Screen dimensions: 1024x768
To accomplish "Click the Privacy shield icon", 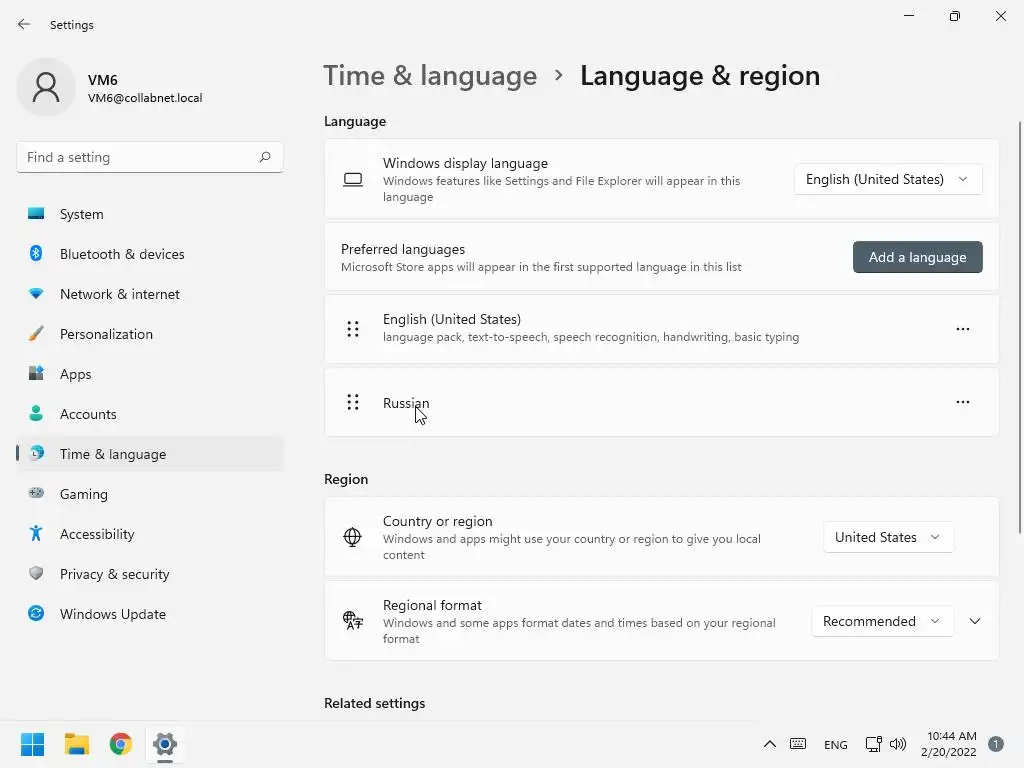I will 36,573.
